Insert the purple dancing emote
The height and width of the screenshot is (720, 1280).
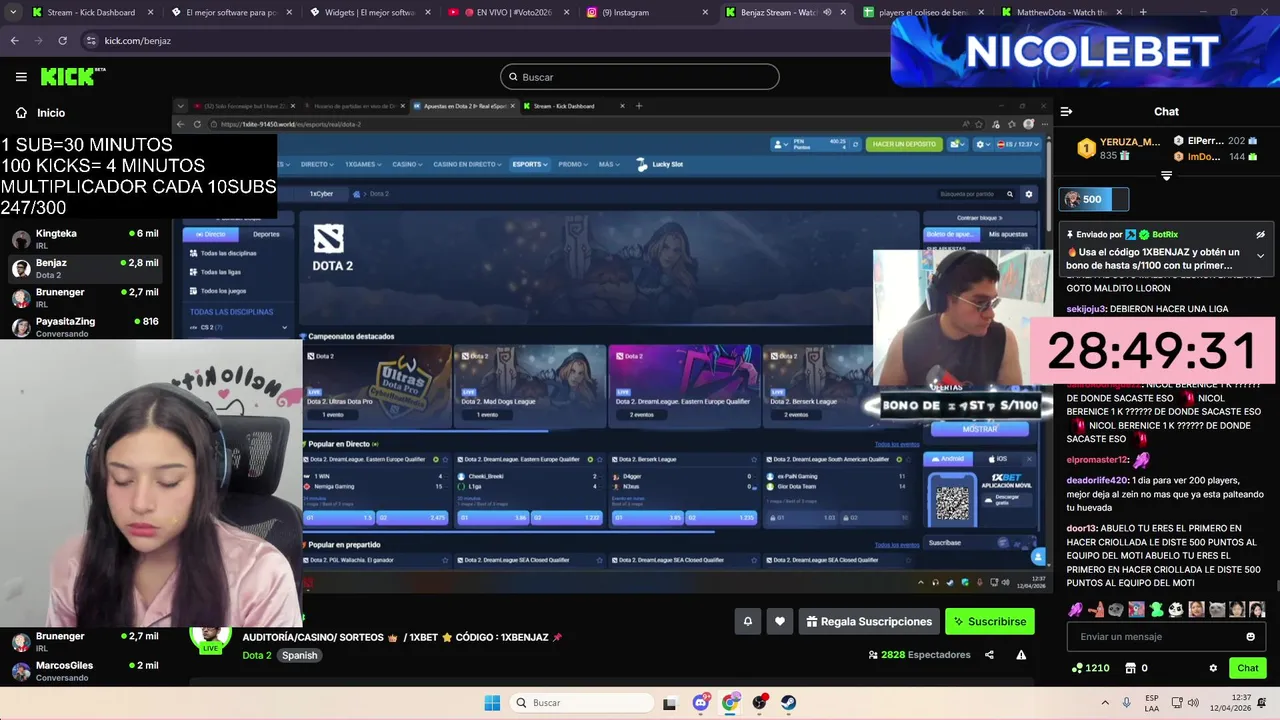(1076, 609)
